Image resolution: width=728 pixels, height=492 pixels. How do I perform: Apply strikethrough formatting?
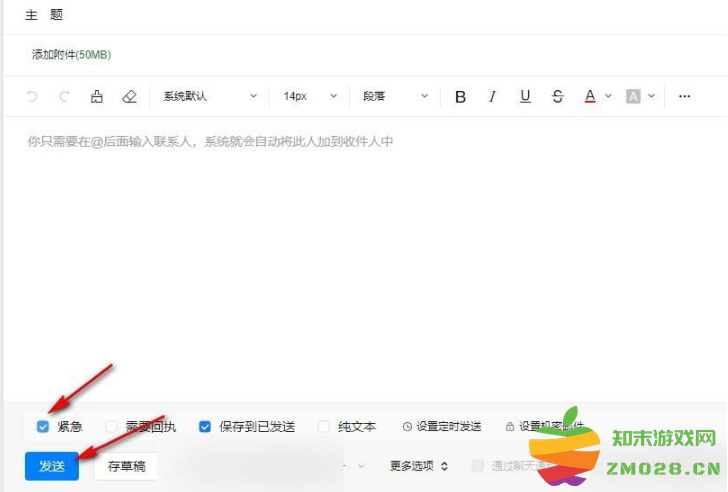558,97
